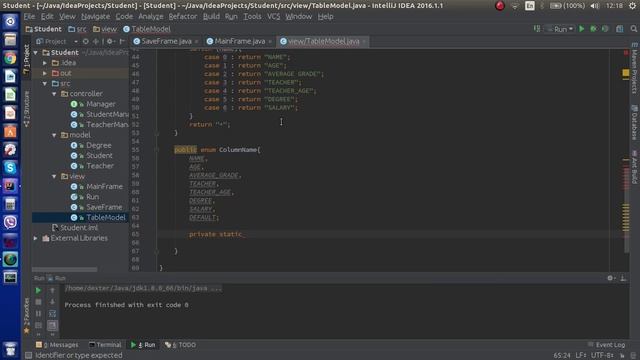
Task: Collapse the src folder
Action: 45,83
